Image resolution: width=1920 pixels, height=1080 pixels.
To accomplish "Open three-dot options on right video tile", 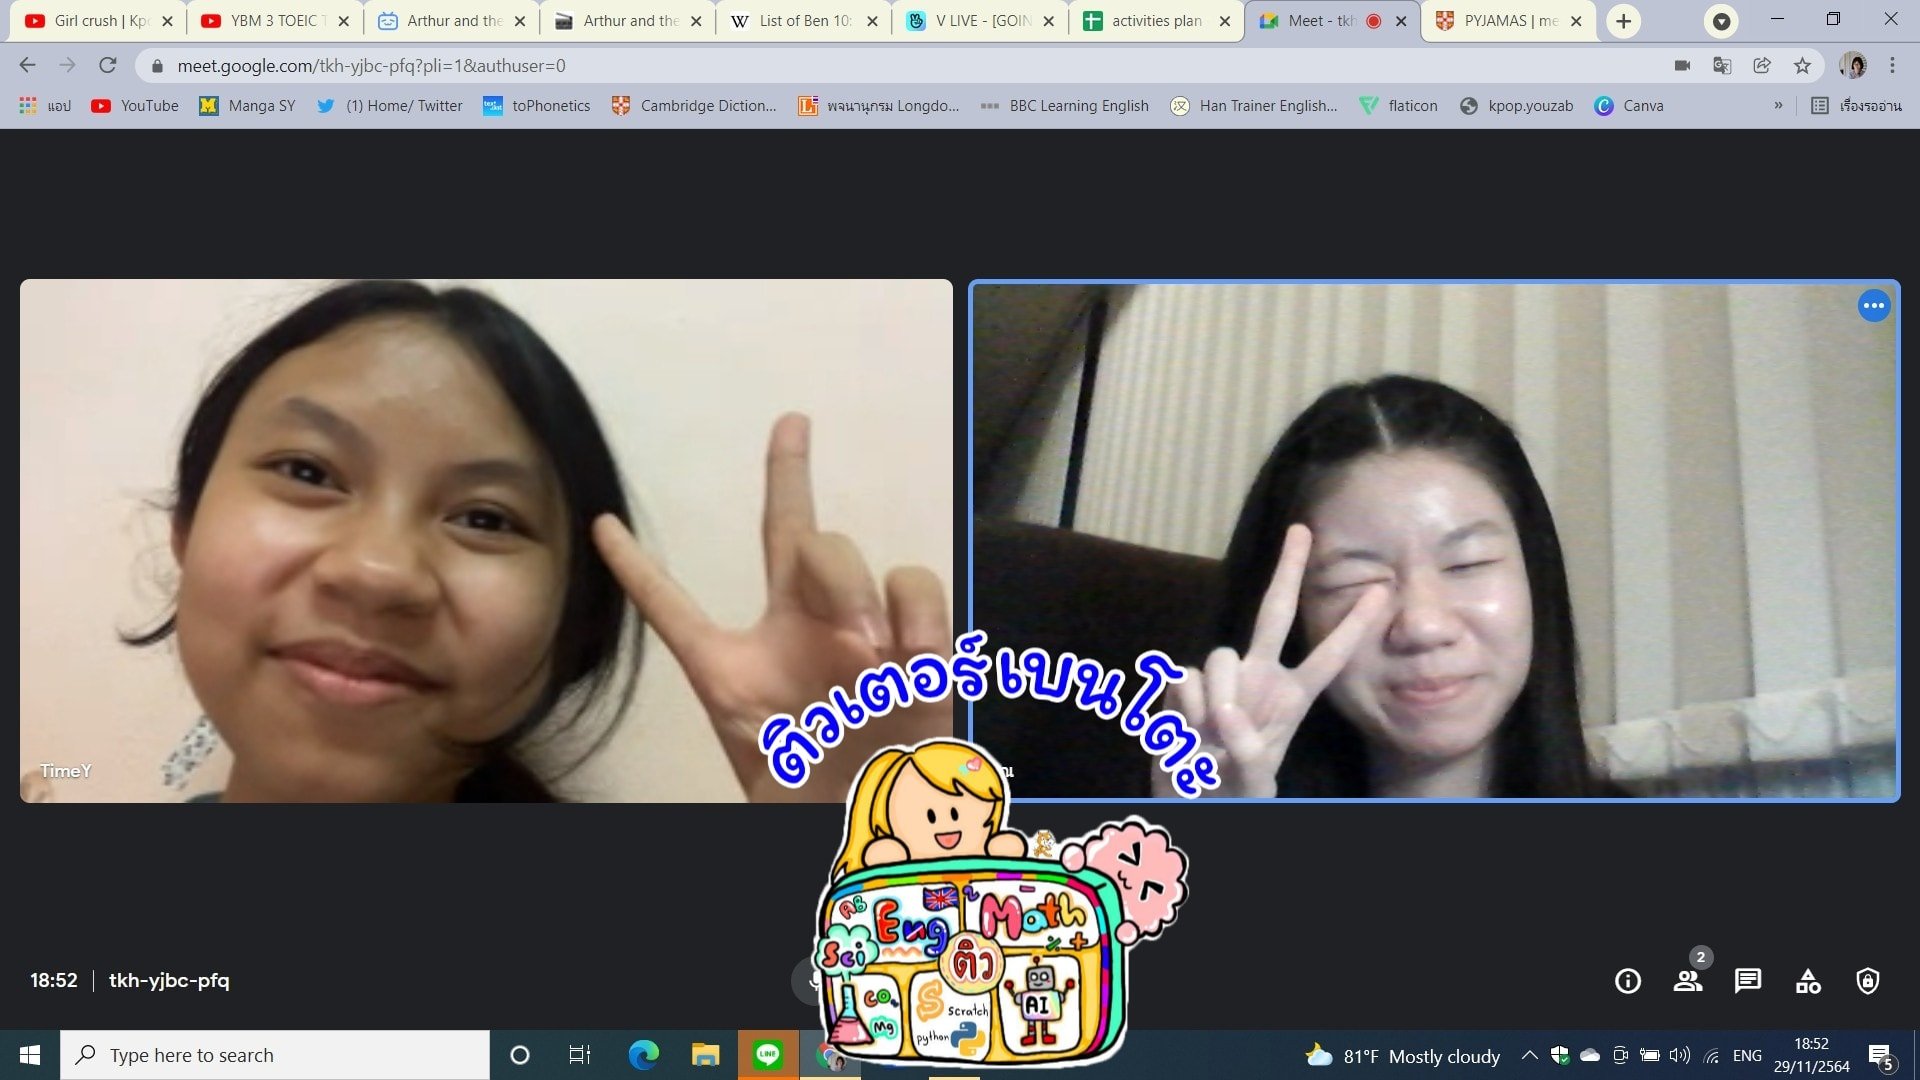I will coord(1873,306).
